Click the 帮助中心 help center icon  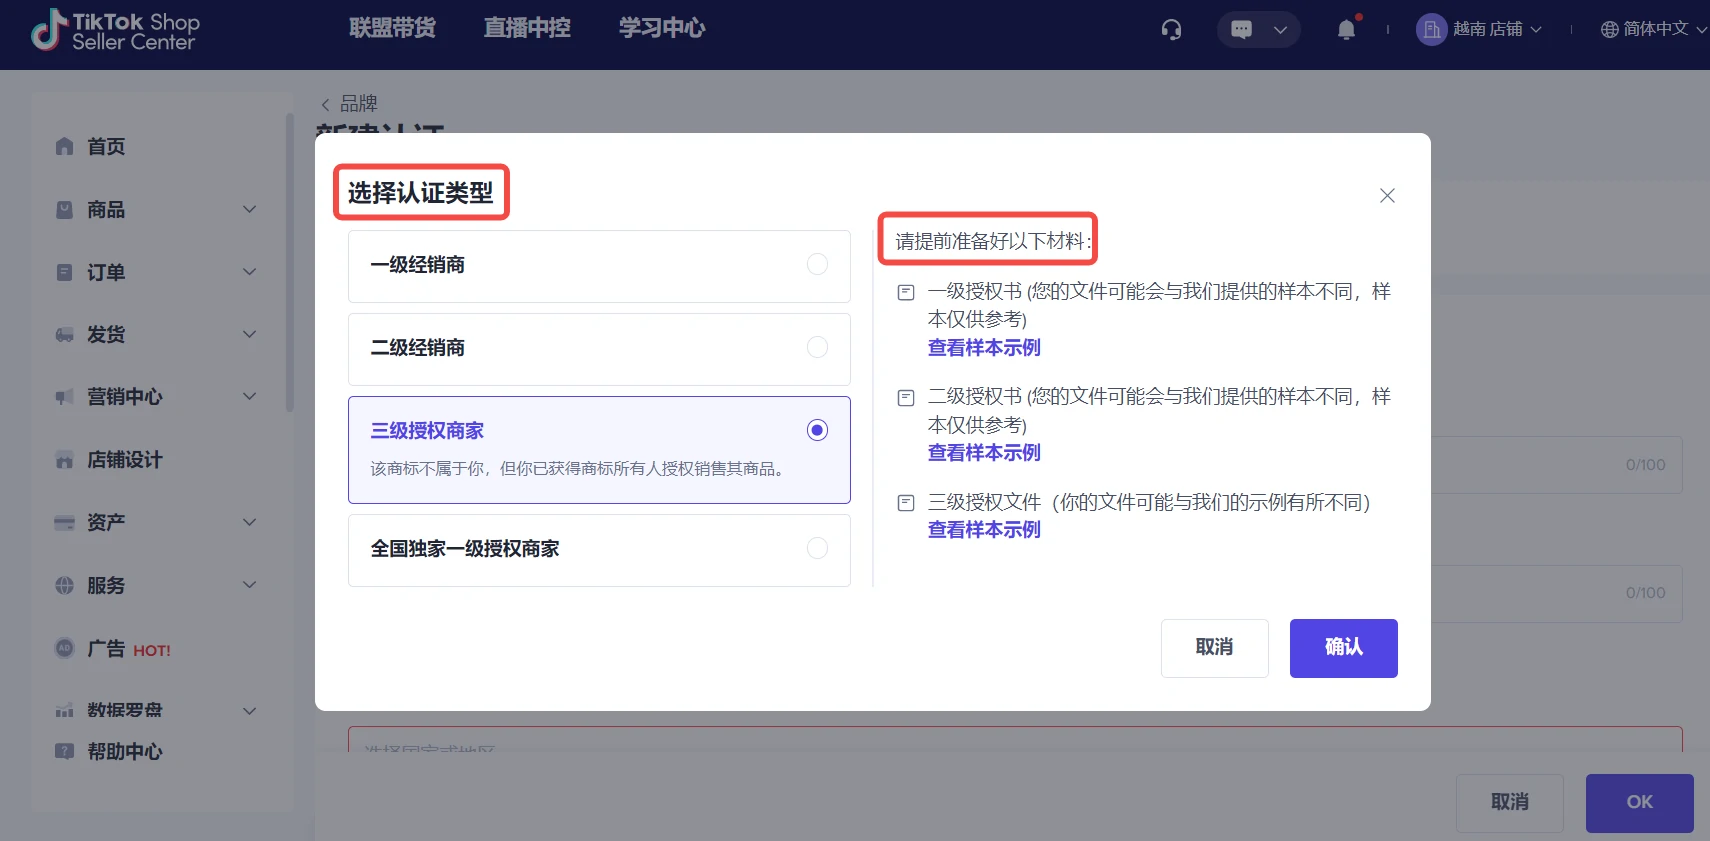pyautogui.click(x=65, y=751)
